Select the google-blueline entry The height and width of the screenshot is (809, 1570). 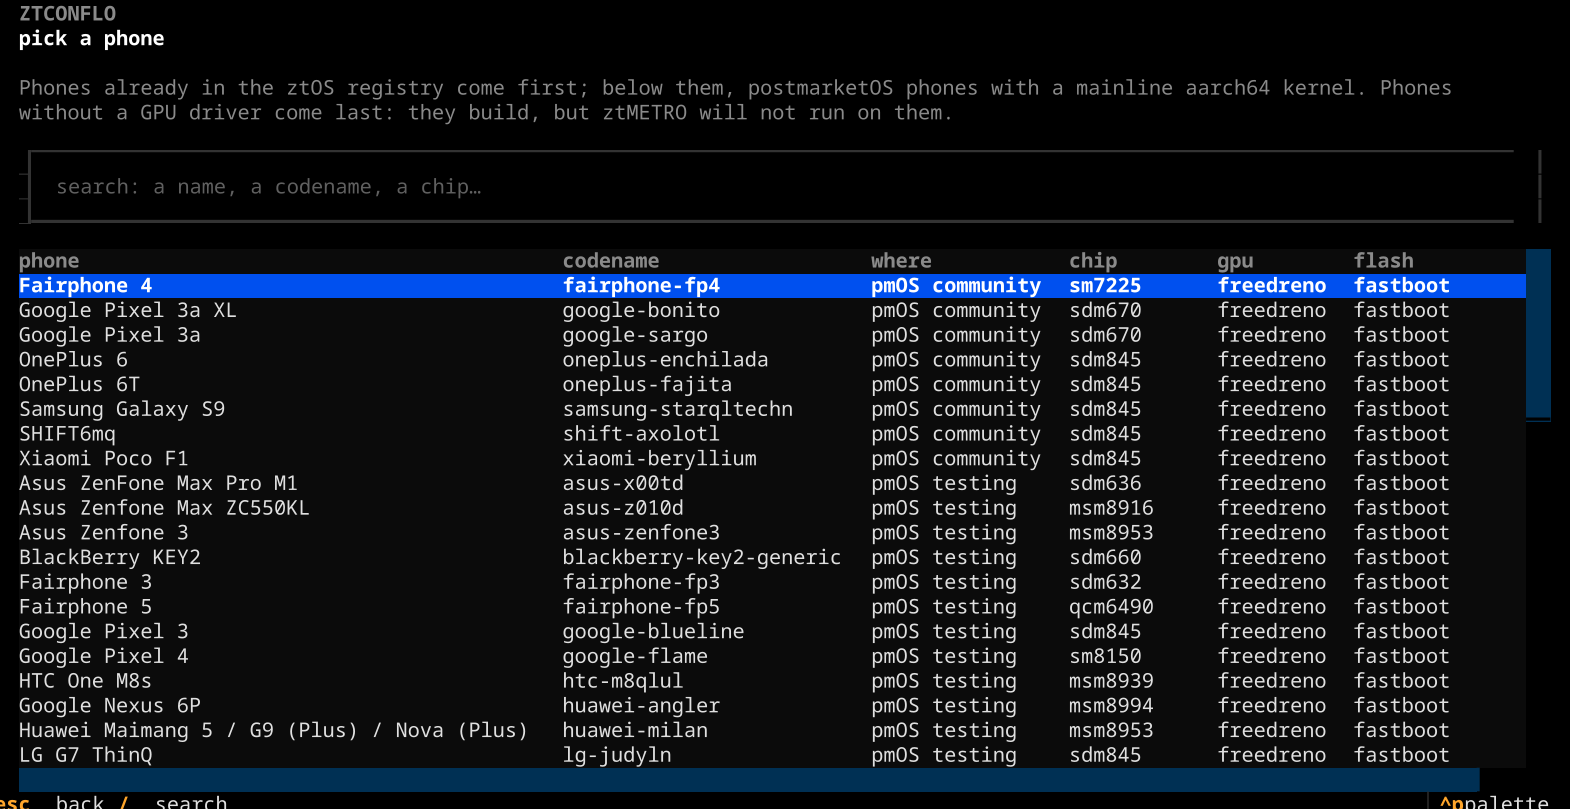pyautogui.click(x=772, y=631)
